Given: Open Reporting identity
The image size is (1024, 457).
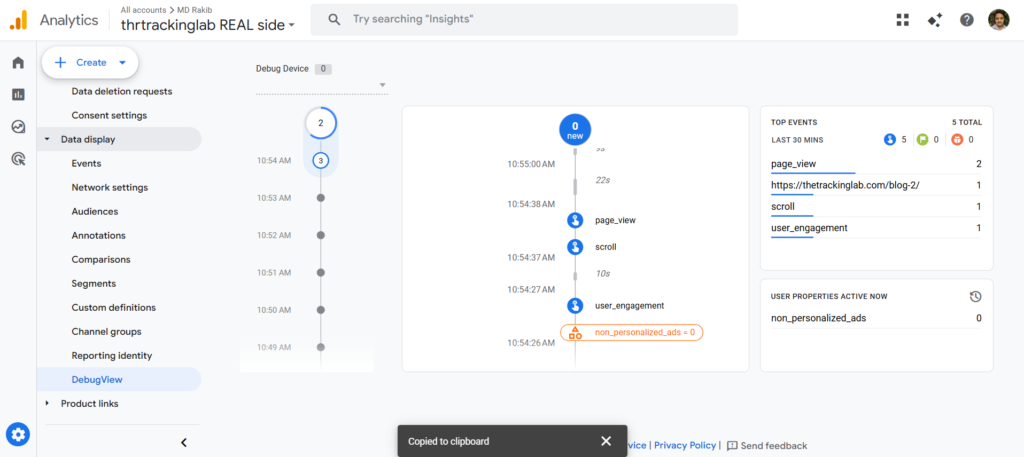Looking at the screenshot, I should (x=112, y=356).
